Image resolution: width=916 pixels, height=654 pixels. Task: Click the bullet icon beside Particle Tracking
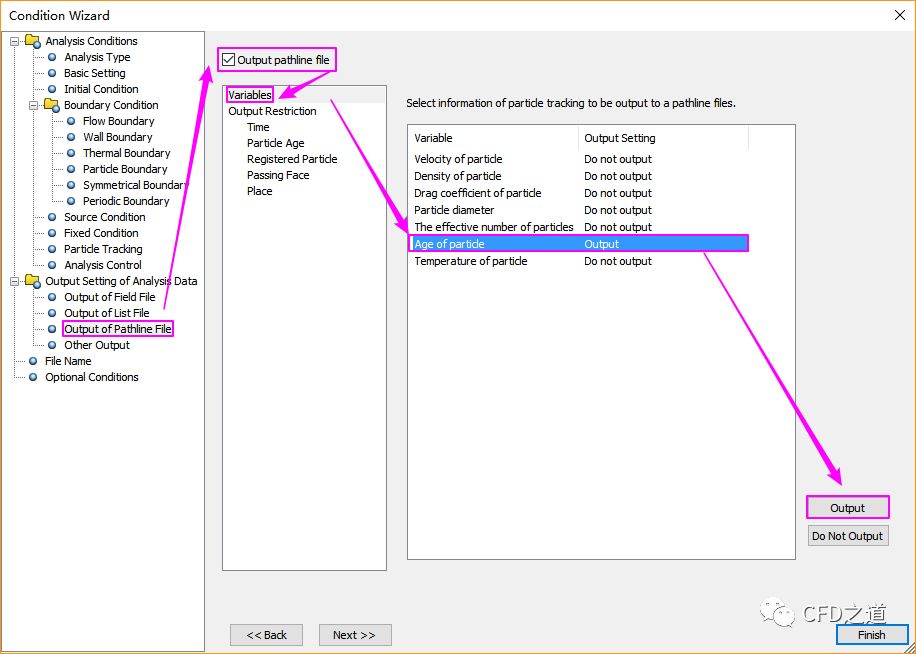[52, 249]
